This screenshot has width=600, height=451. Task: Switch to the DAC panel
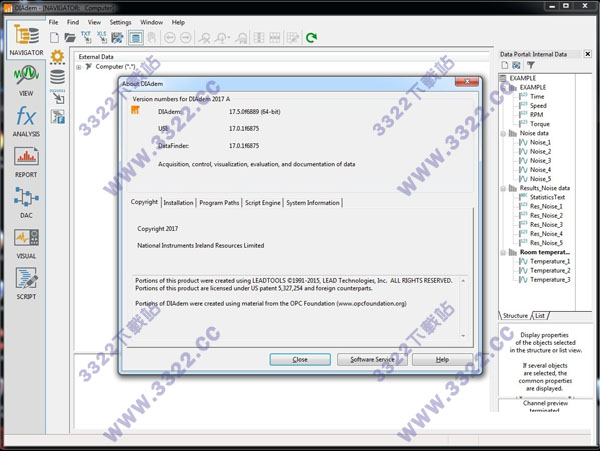pos(26,203)
